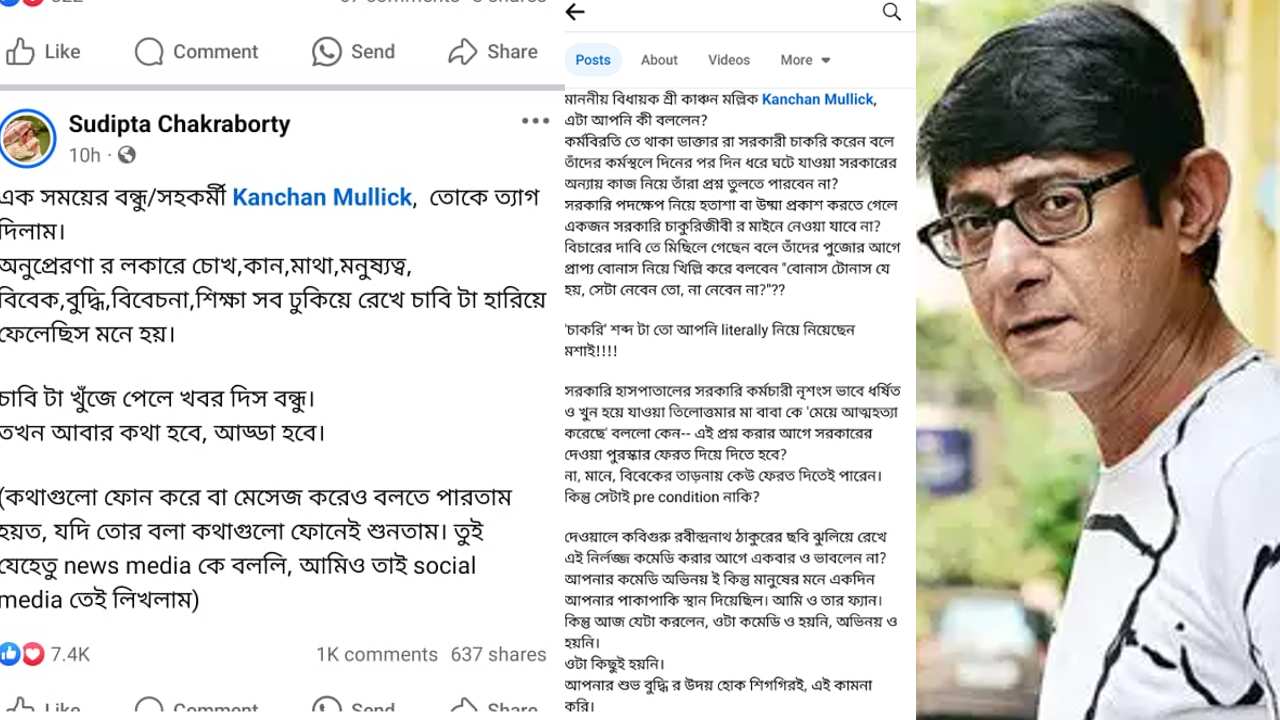
Task: Open the 1K comments link
Action: point(377,654)
